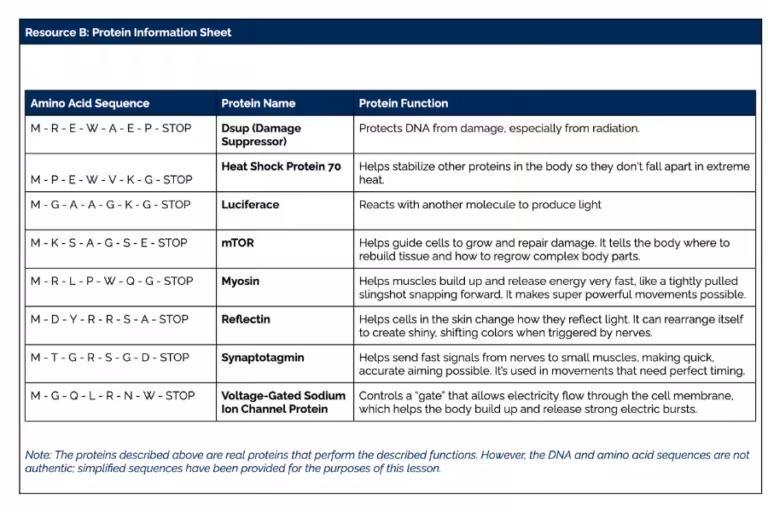Select the Myosin protein name
Image resolution: width=768 pixels, height=512 pixels.
point(240,281)
